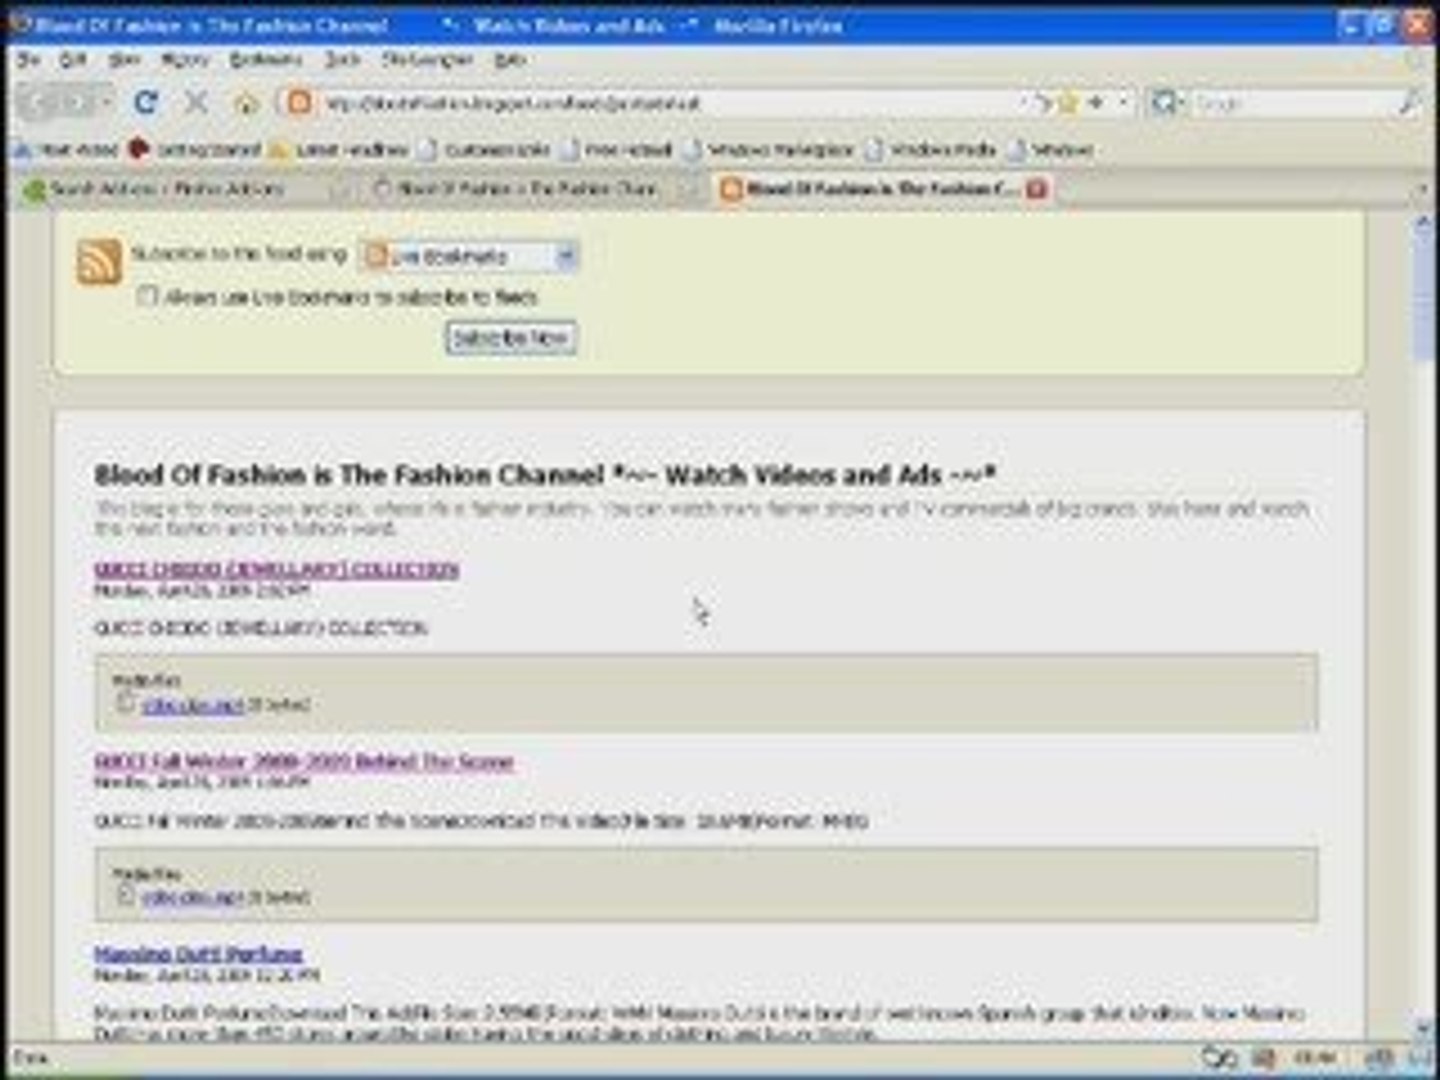Click the vertical scrollbar down arrow

1423,1026
